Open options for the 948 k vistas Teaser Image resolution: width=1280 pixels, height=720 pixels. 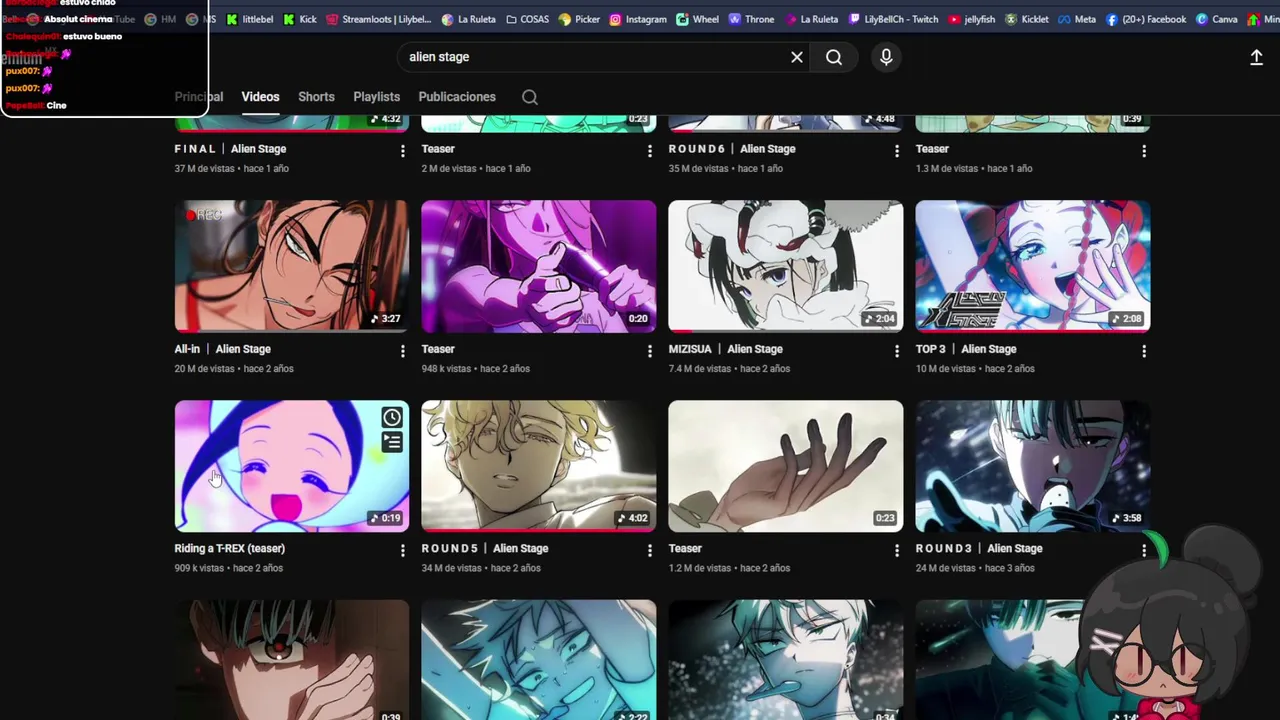[650, 351]
